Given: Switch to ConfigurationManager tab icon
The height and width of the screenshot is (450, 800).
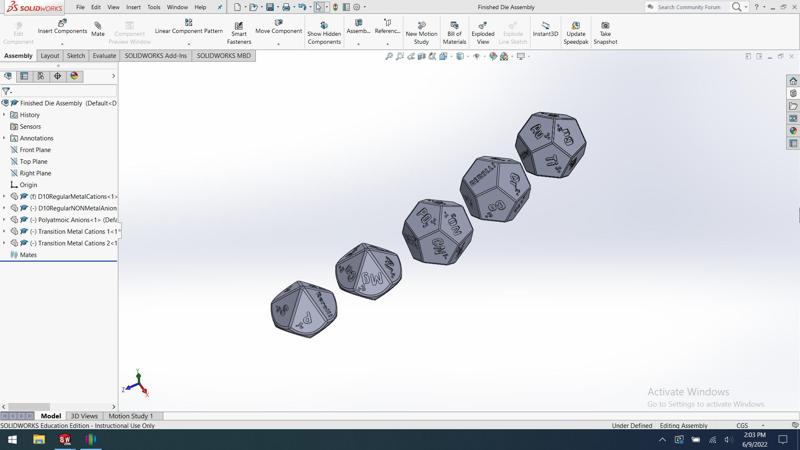Looking at the screenshot, I should [41, 76].
